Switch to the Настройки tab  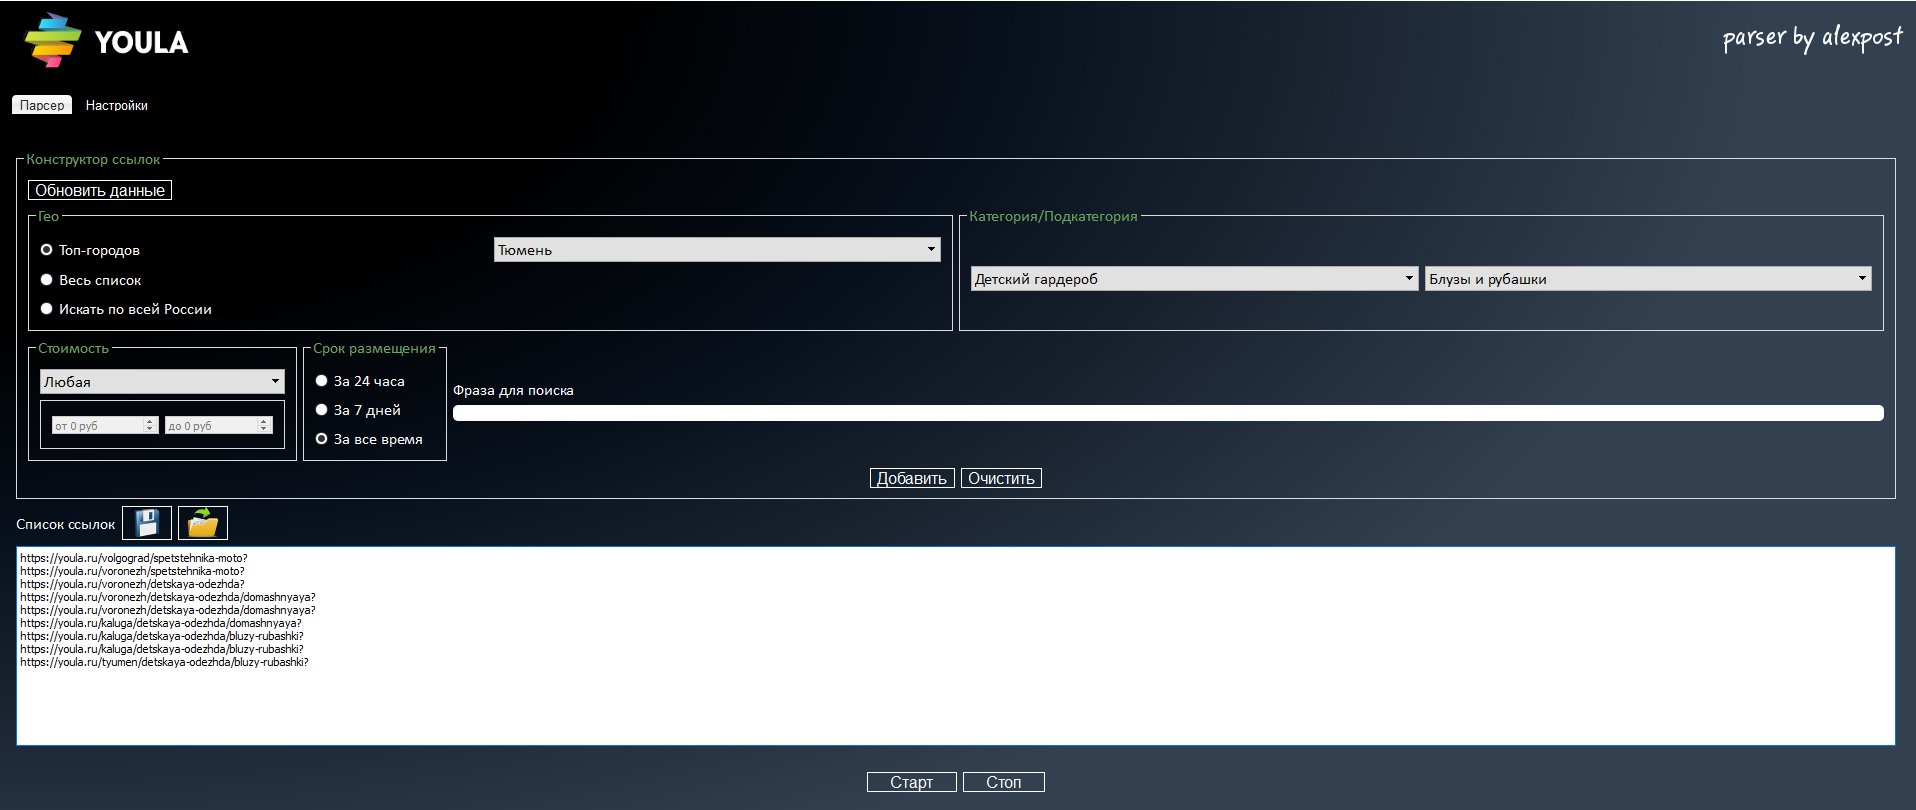point(116,105)
